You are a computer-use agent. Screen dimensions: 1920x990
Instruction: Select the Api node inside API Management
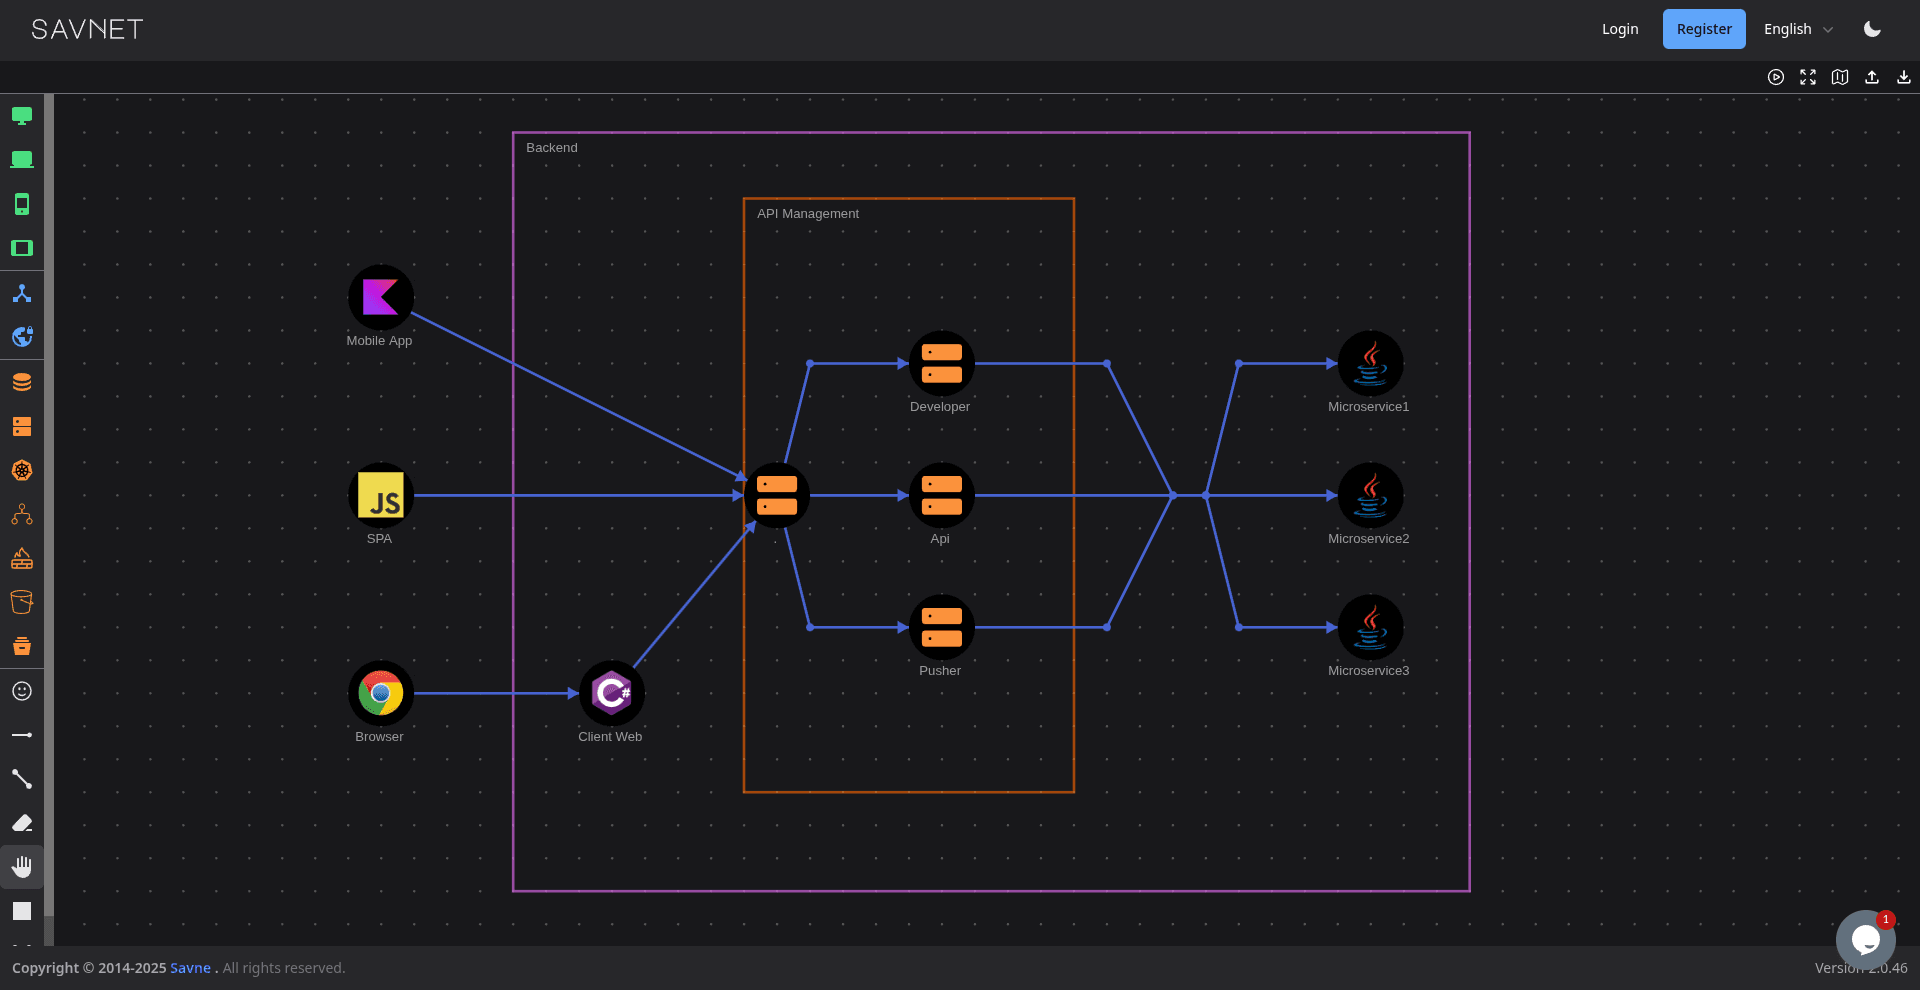[x=940, y=495]
